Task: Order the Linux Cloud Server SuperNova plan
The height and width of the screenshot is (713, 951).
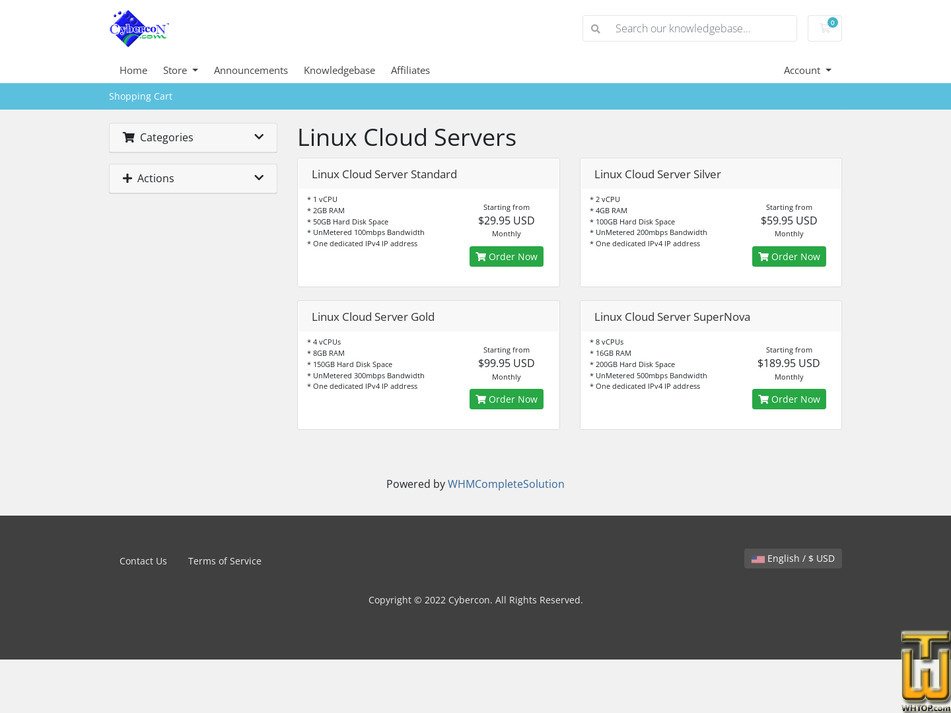Action: click(x=789, y=399)
